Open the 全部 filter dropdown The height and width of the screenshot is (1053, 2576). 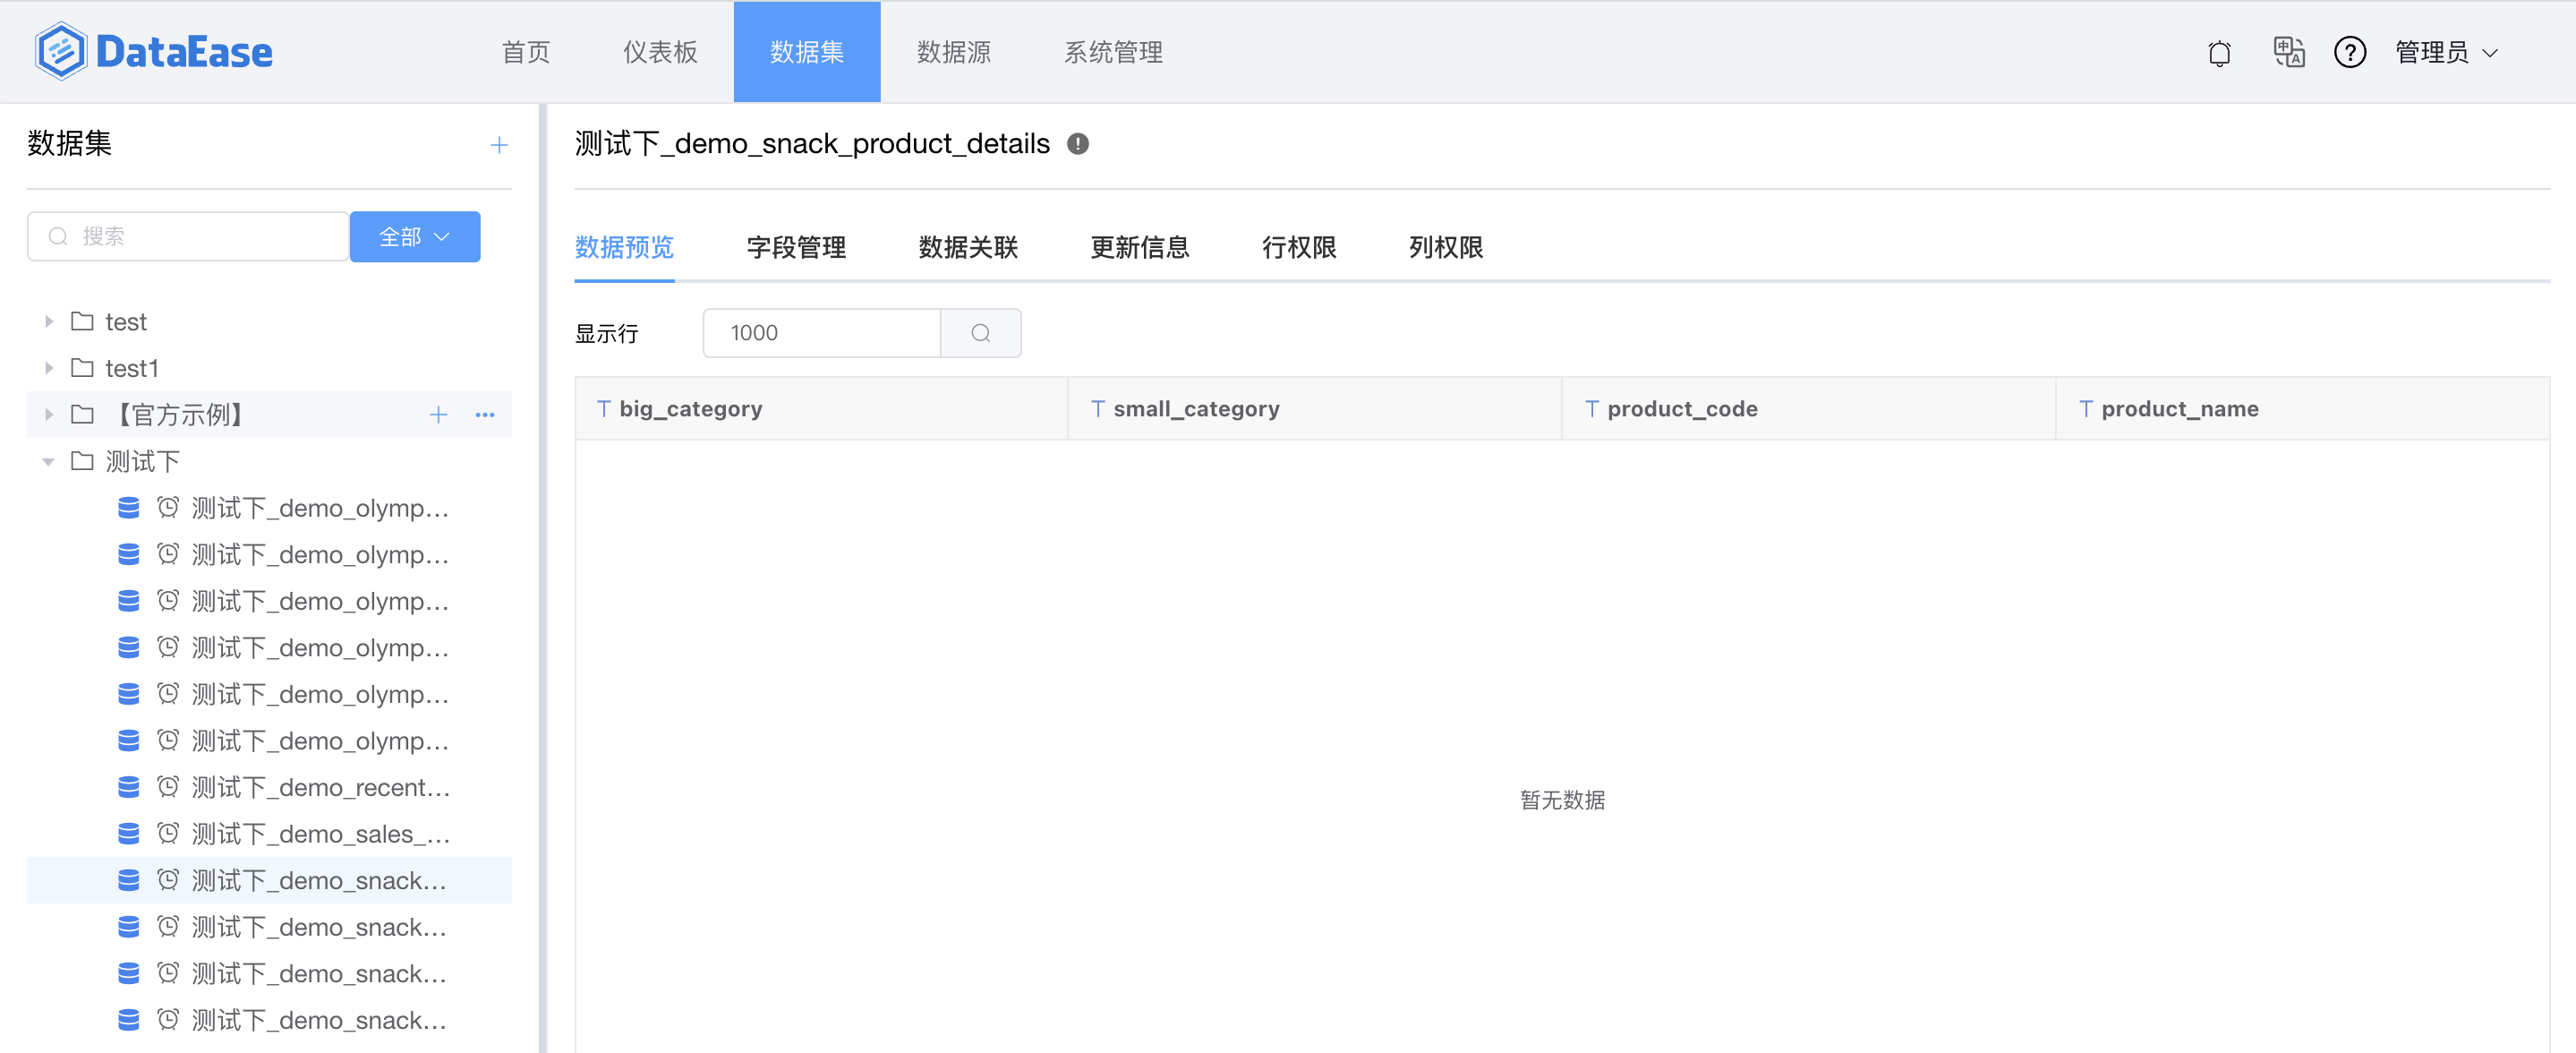414,236
